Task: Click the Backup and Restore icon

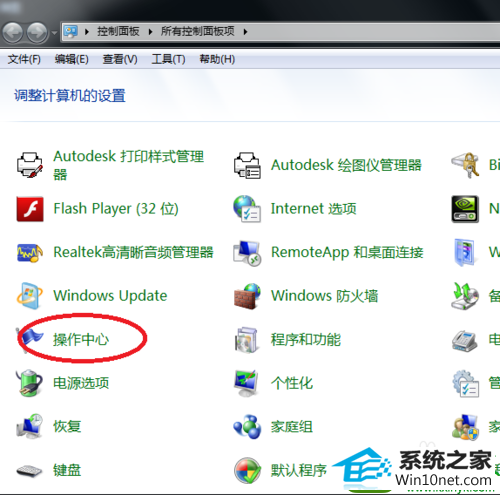Action: pyautogui.click(x=465, y=296)
